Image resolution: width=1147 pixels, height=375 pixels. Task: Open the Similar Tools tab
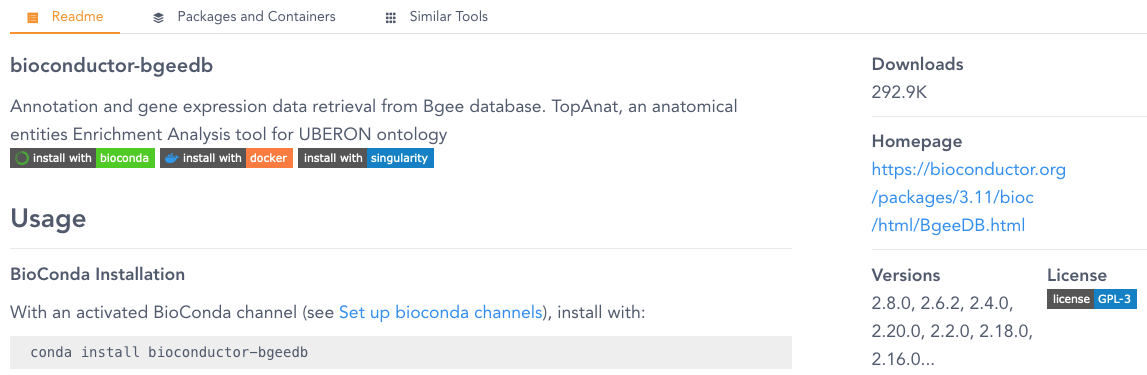[437, 17]
